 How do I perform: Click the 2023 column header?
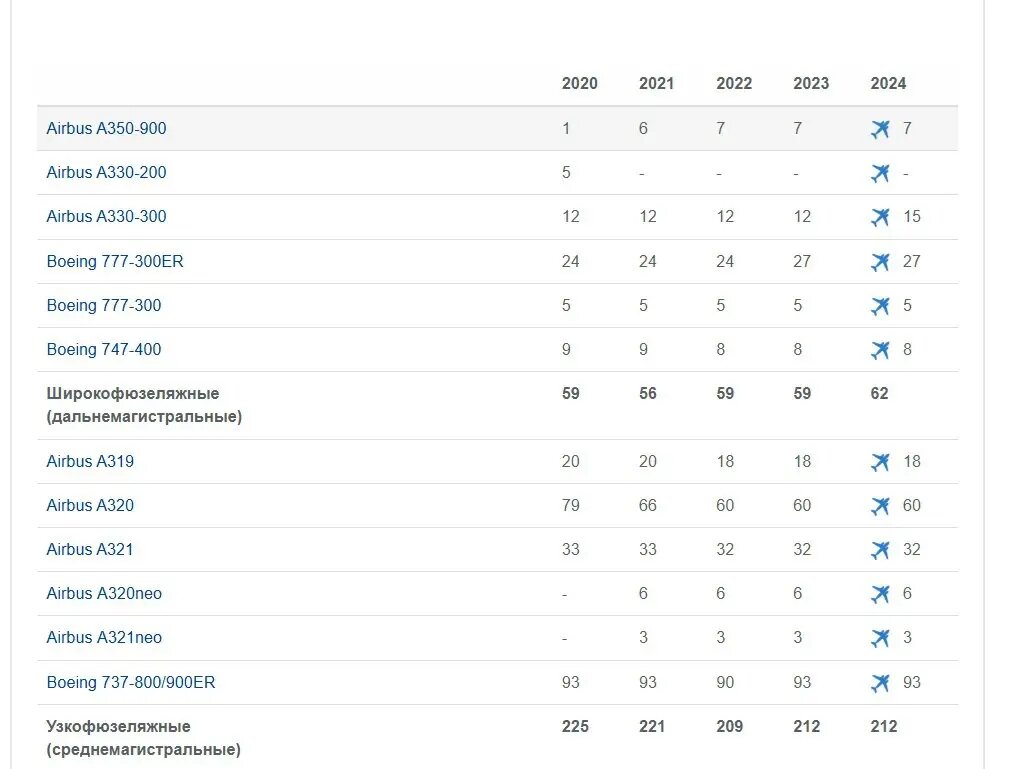coord(811,83)
